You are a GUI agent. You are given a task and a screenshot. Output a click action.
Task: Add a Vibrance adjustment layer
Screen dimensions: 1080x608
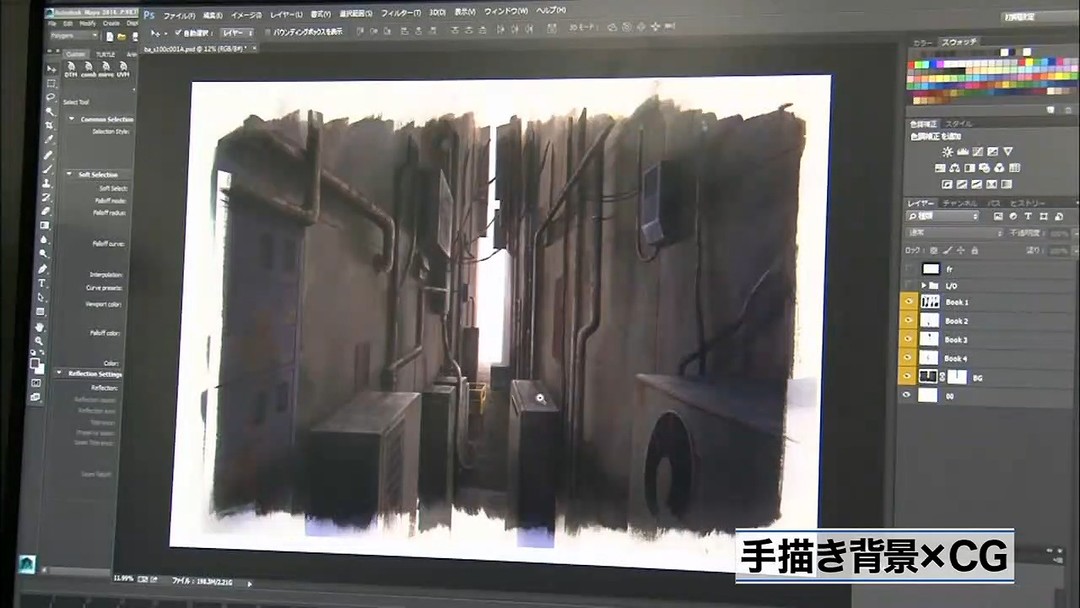tap(1008, 151)
